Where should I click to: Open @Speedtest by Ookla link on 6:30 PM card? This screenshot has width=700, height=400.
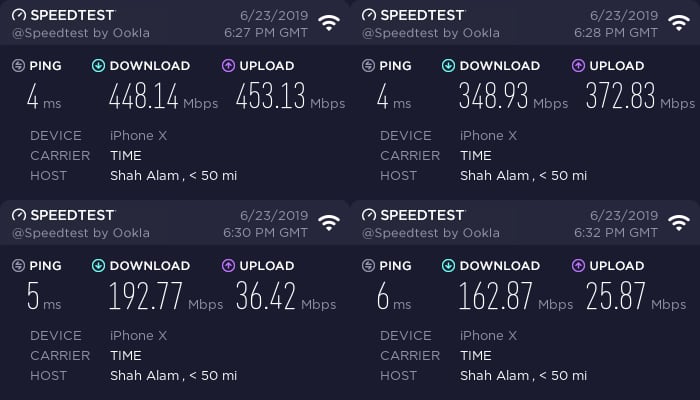[x=81, y=233]
